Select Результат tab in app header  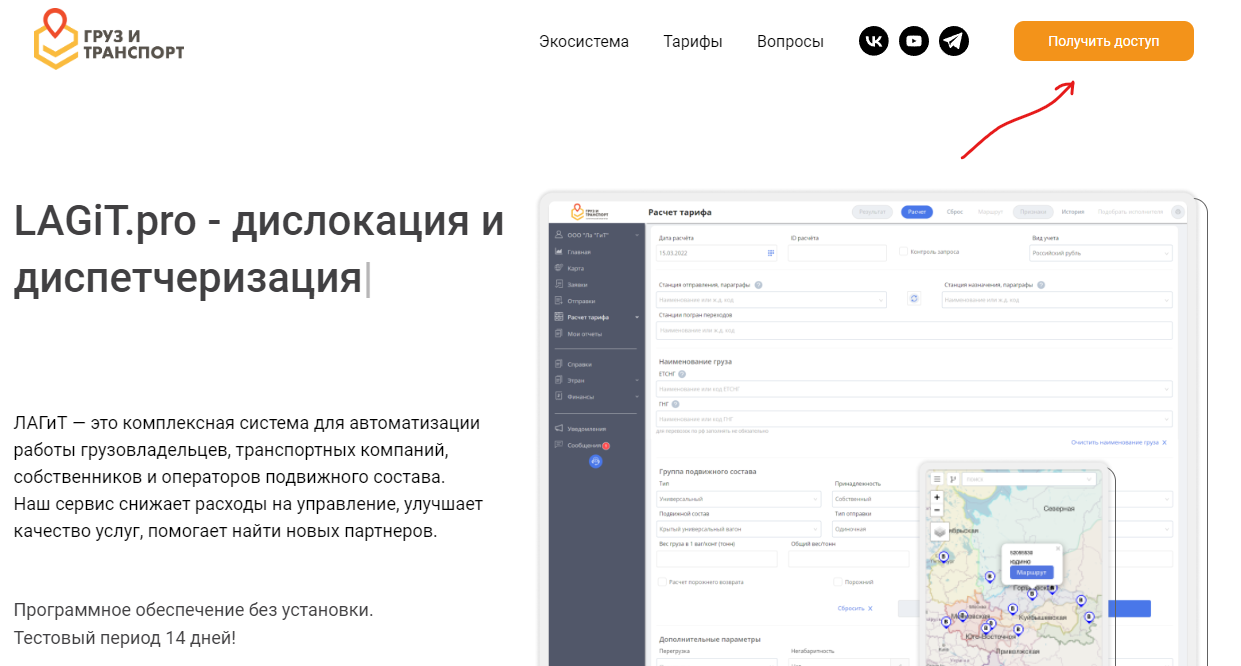(873, 212)
